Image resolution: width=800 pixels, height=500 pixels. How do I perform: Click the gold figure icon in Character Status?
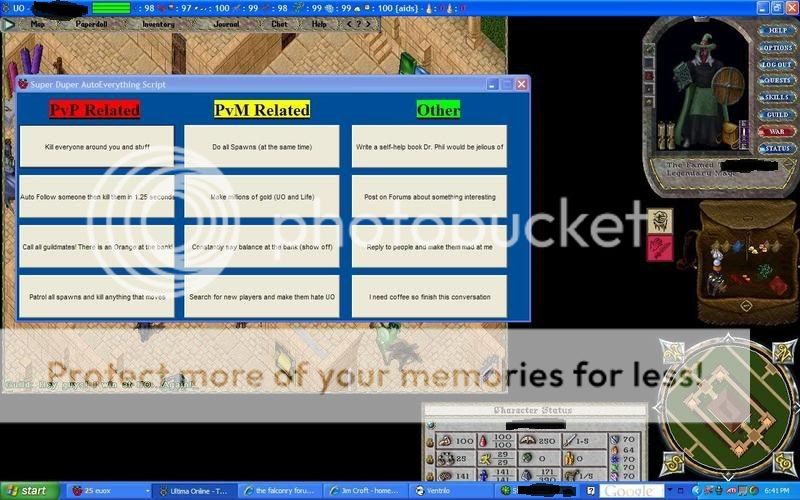pyautogui.click(x=568, y=458)
